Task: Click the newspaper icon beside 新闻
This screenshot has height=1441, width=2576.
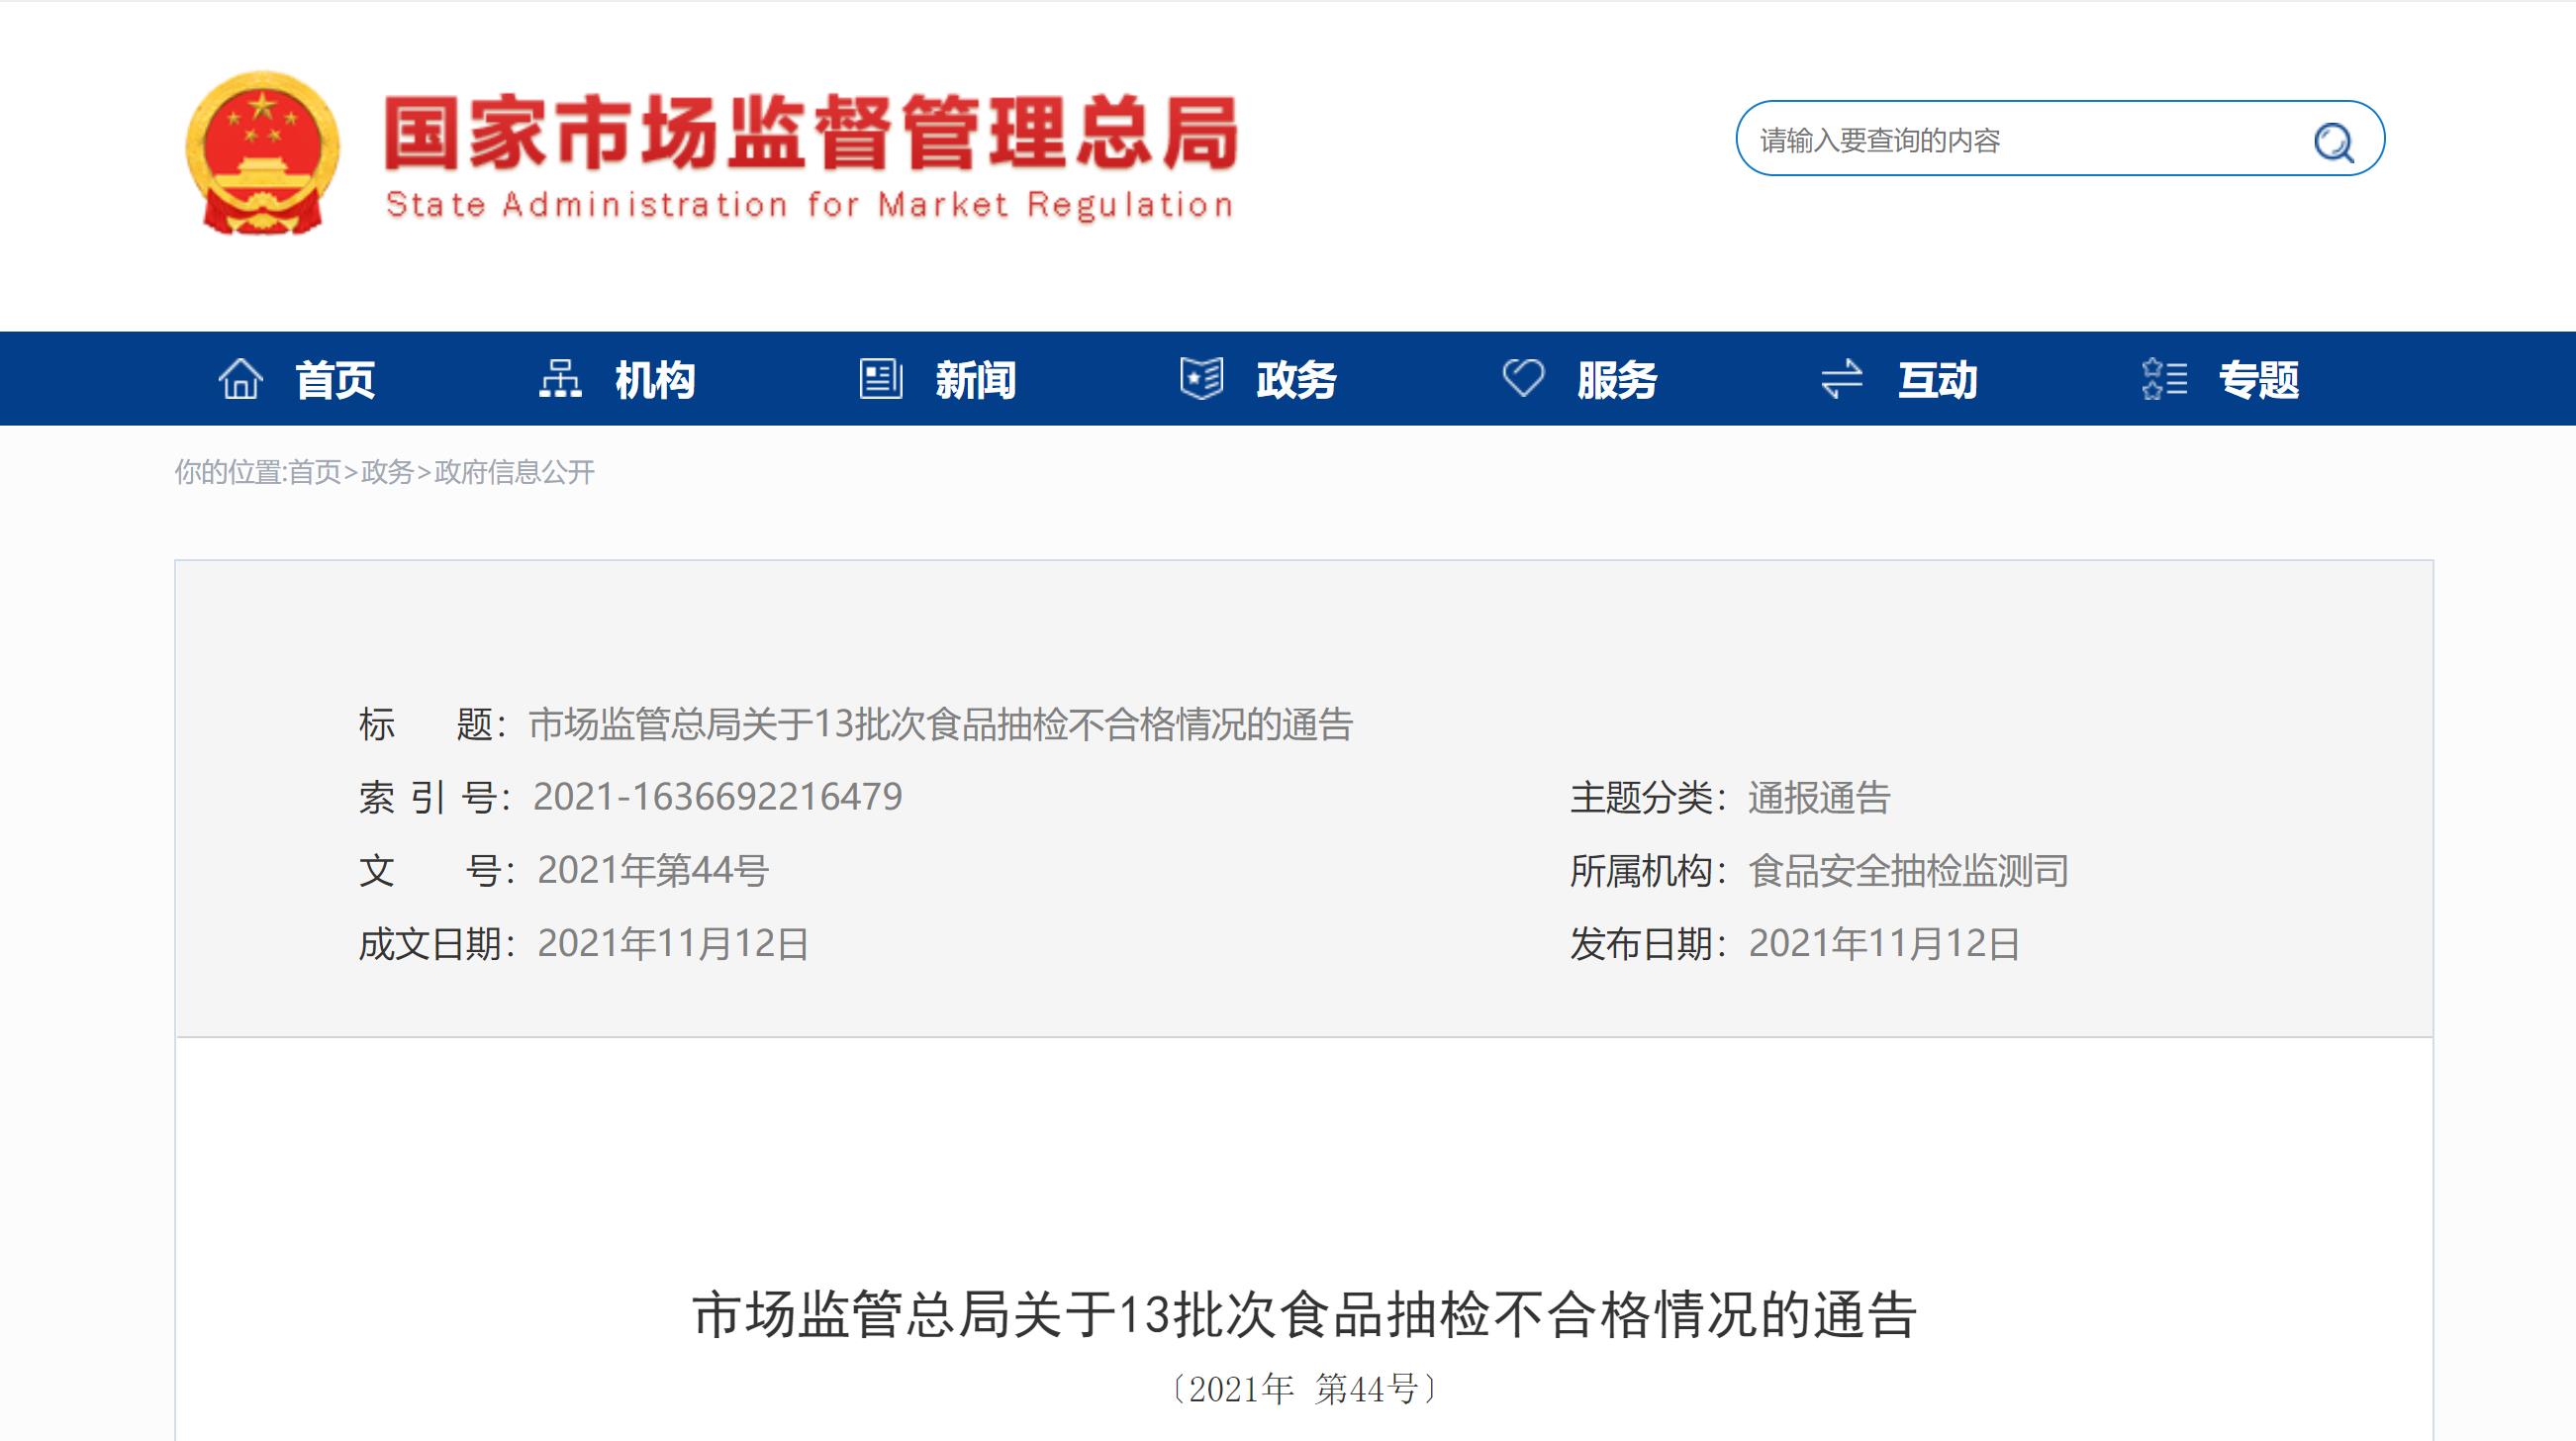Action: point(880,379)
